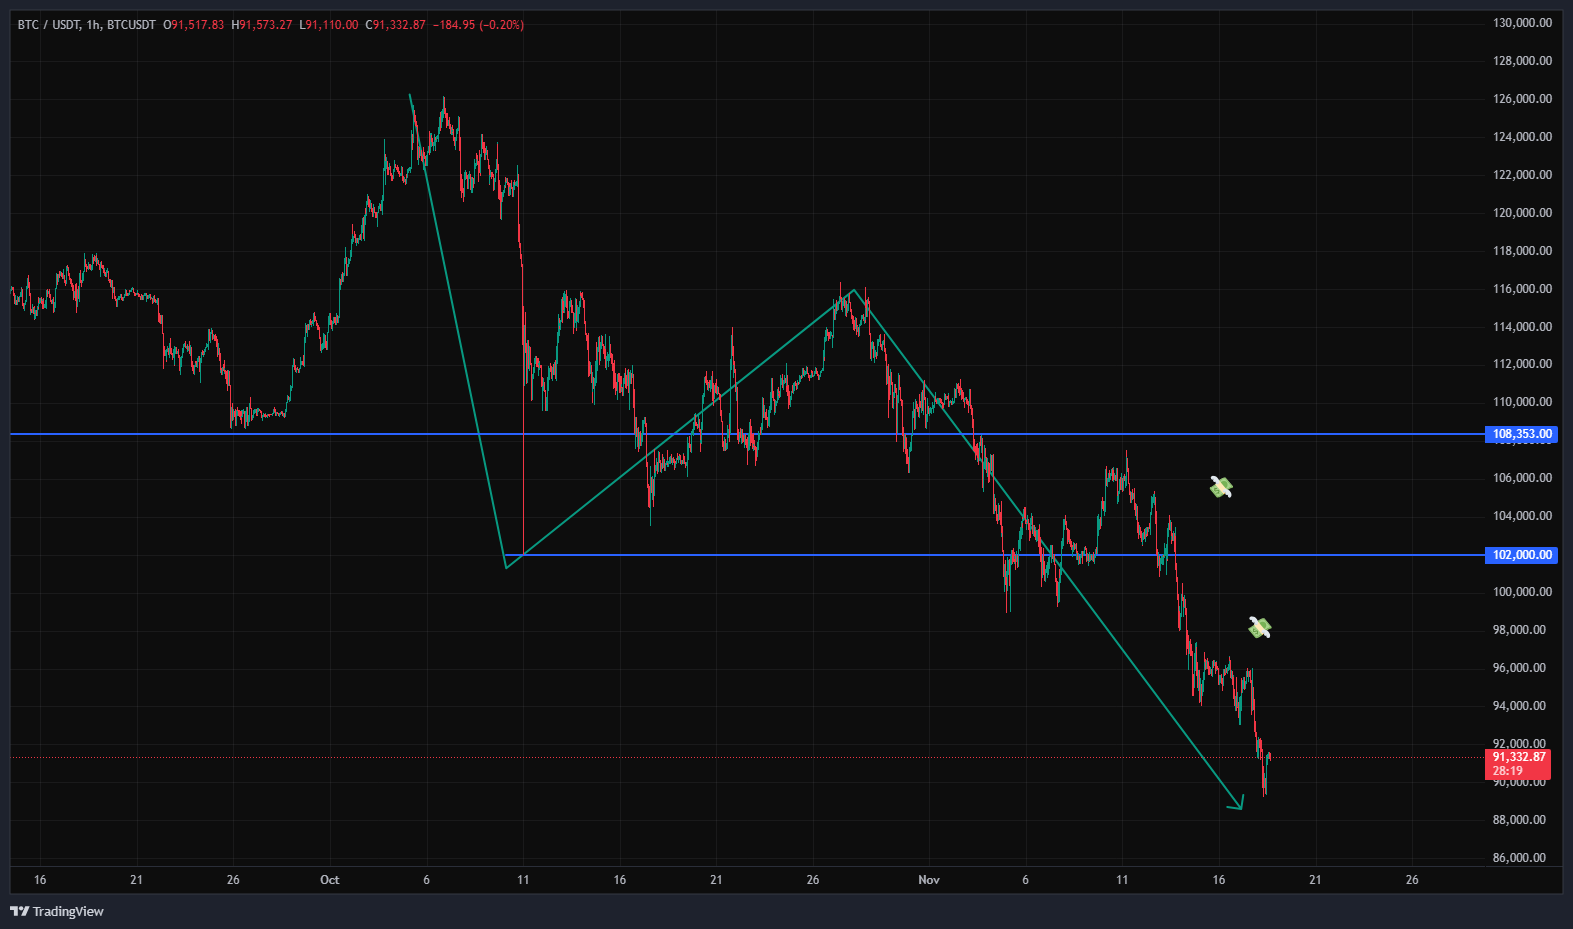Click the 100,000.00 price axis label
This screenshot has height=929, width=1573.
click(x=1522, y=592)
